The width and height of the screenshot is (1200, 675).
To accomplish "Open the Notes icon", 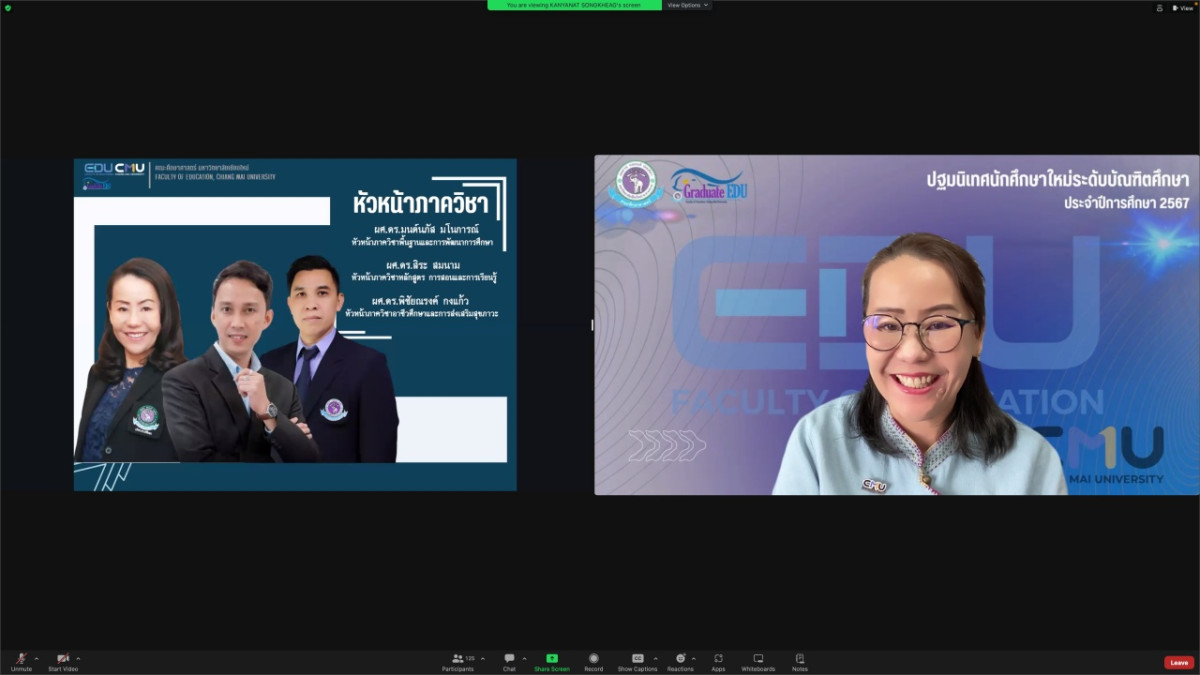I will click(799, 659).
